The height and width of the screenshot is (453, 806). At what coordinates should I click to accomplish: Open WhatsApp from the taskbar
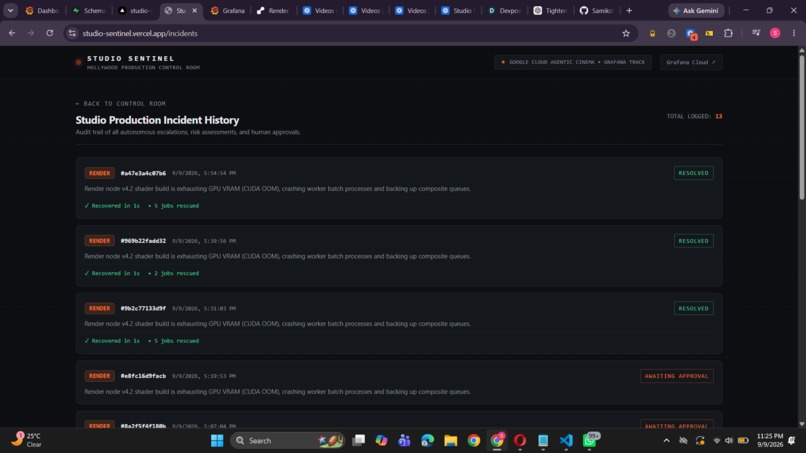point(590,441)
